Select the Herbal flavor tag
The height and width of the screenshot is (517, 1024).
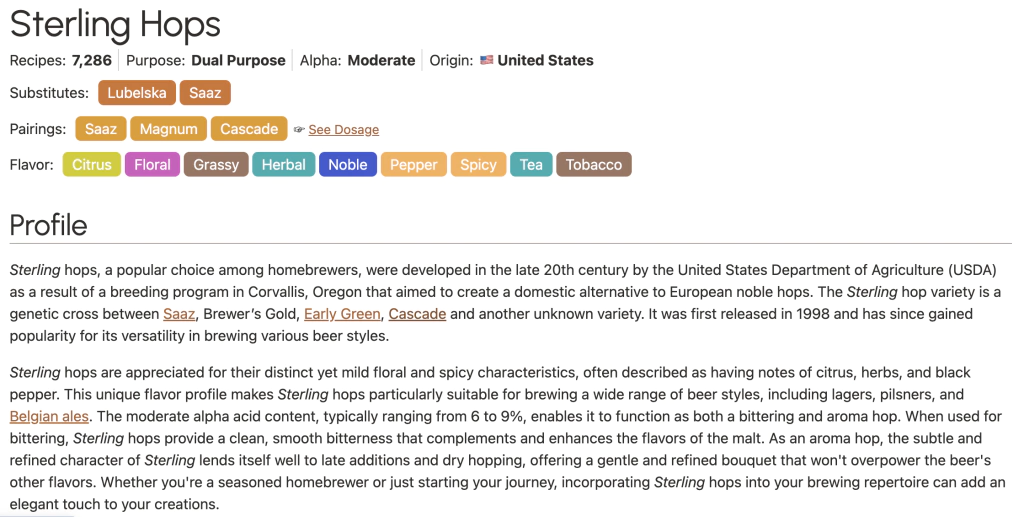coord(284,165)
